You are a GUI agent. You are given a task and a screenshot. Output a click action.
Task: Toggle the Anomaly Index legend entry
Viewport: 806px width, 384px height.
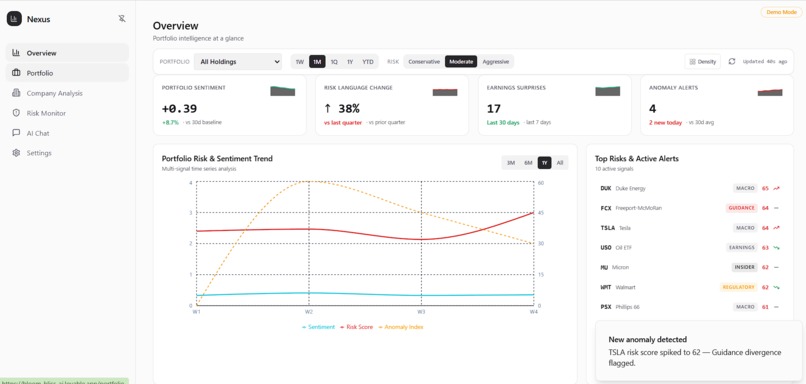click(401, 327)
